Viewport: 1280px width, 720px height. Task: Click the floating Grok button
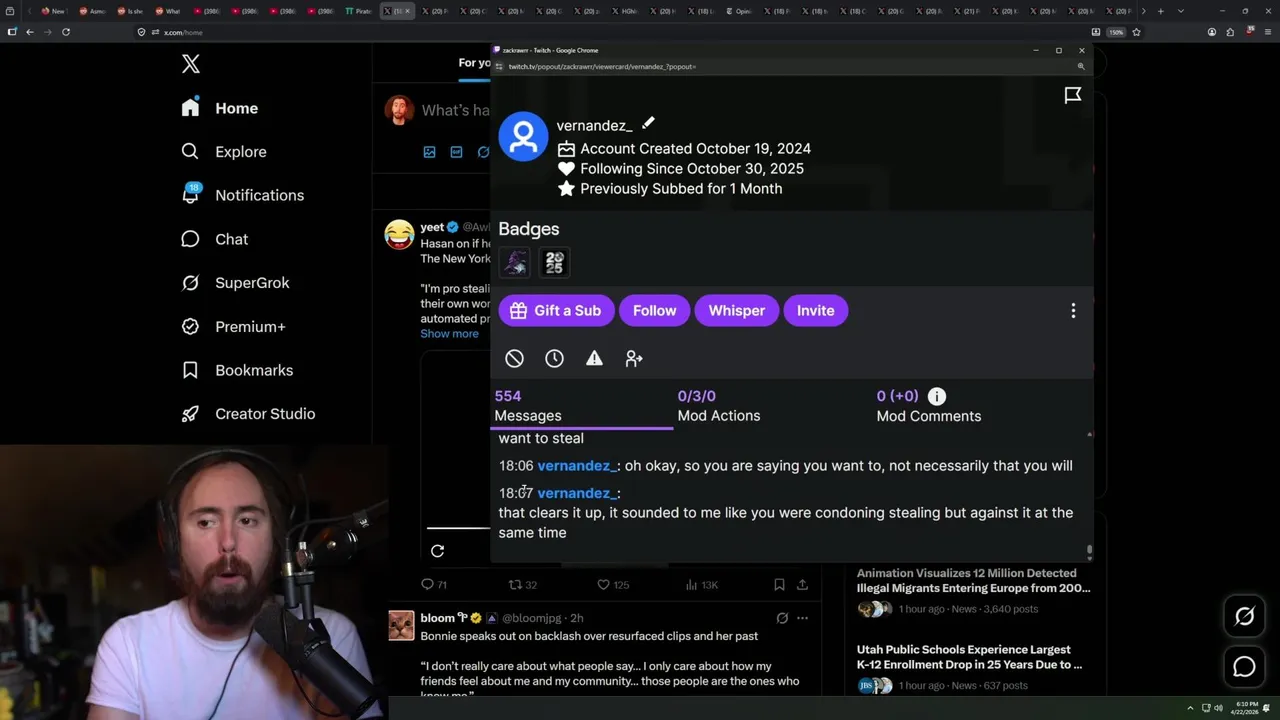click(1244, 617)
